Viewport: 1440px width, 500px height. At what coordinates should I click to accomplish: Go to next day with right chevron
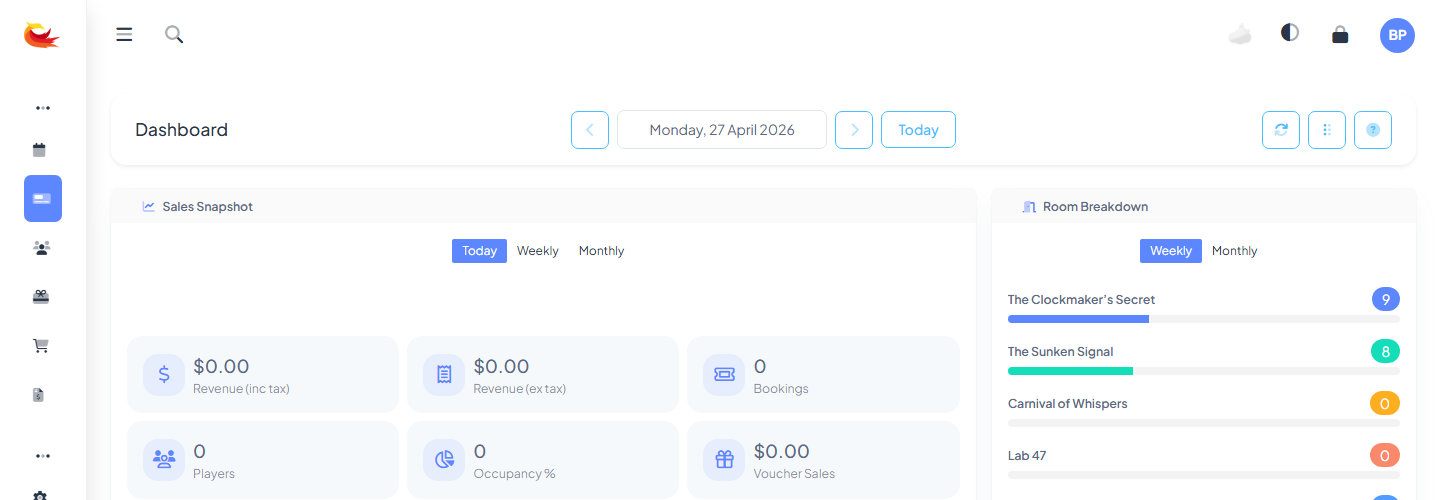pyautogui.click(x=854, y=130)
